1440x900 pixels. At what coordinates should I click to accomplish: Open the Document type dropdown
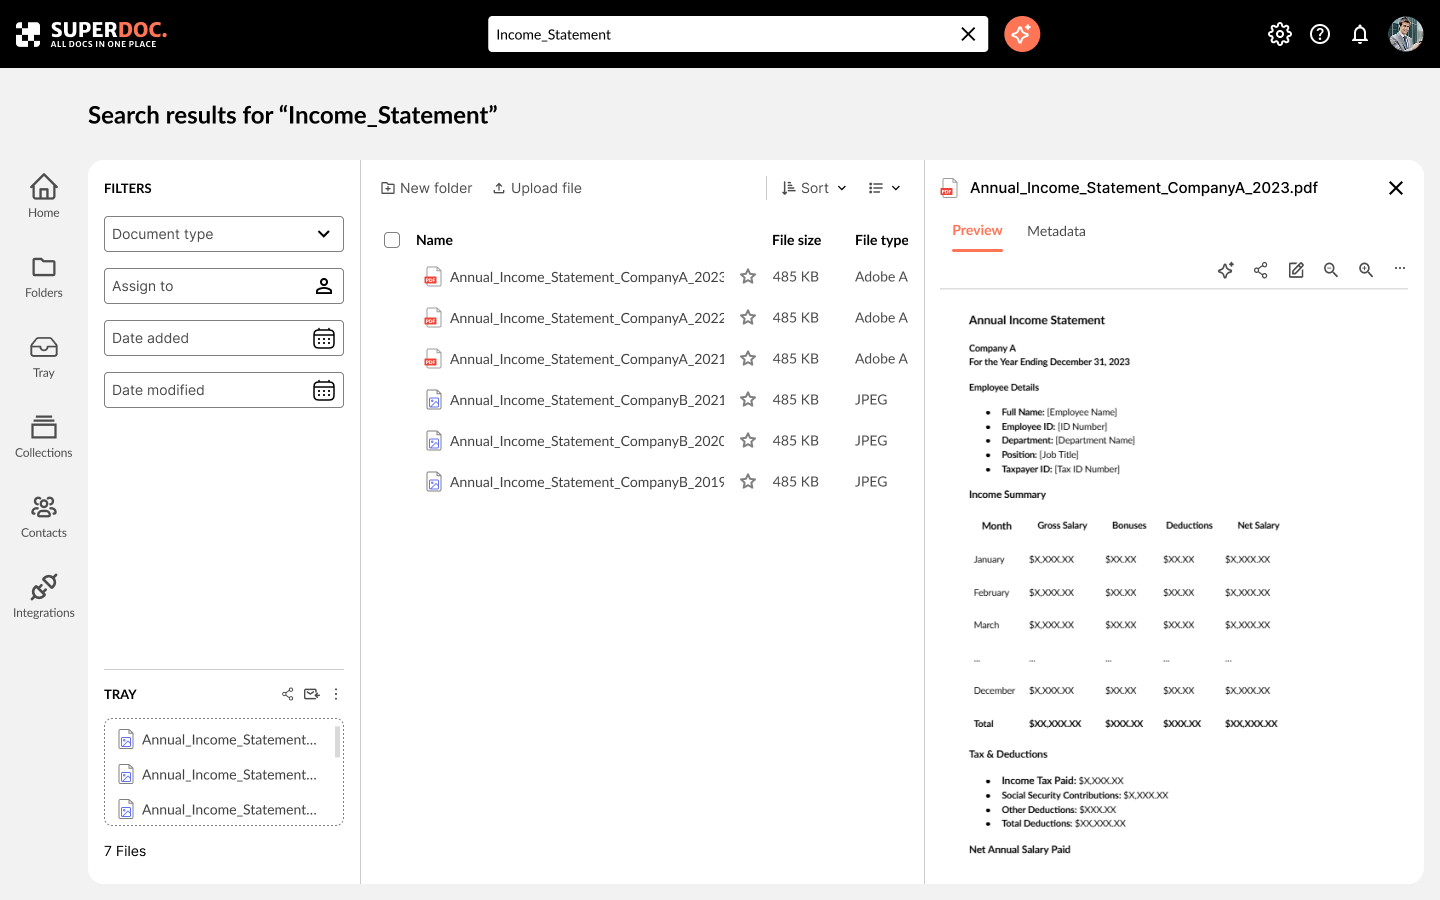pos(224,234)
